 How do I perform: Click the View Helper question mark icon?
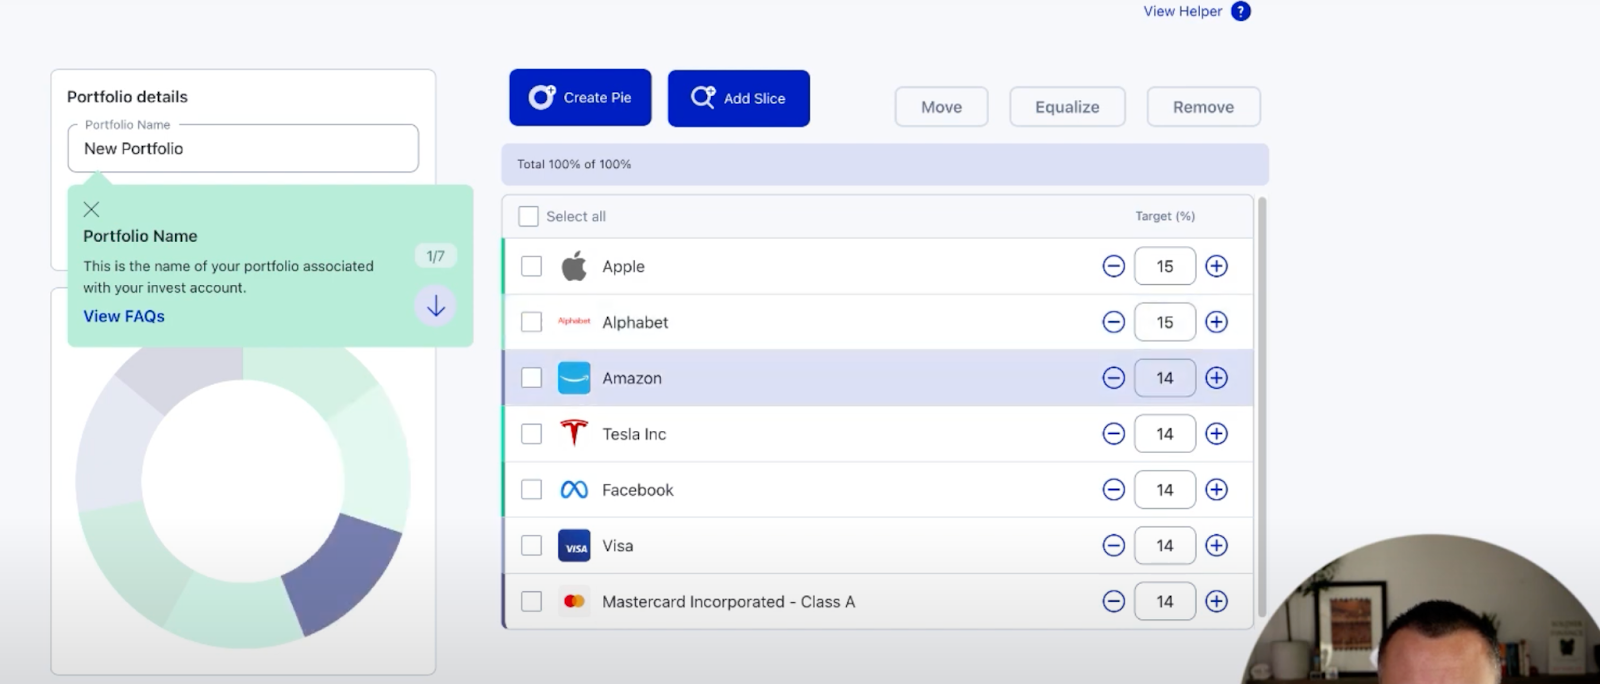[x=1241, y=11]
